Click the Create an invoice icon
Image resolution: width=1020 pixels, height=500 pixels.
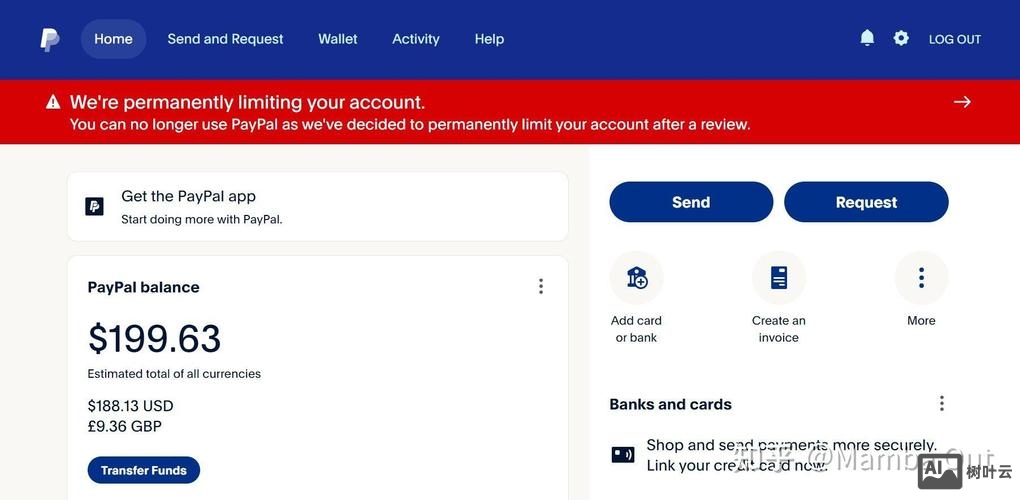(779, 278)
